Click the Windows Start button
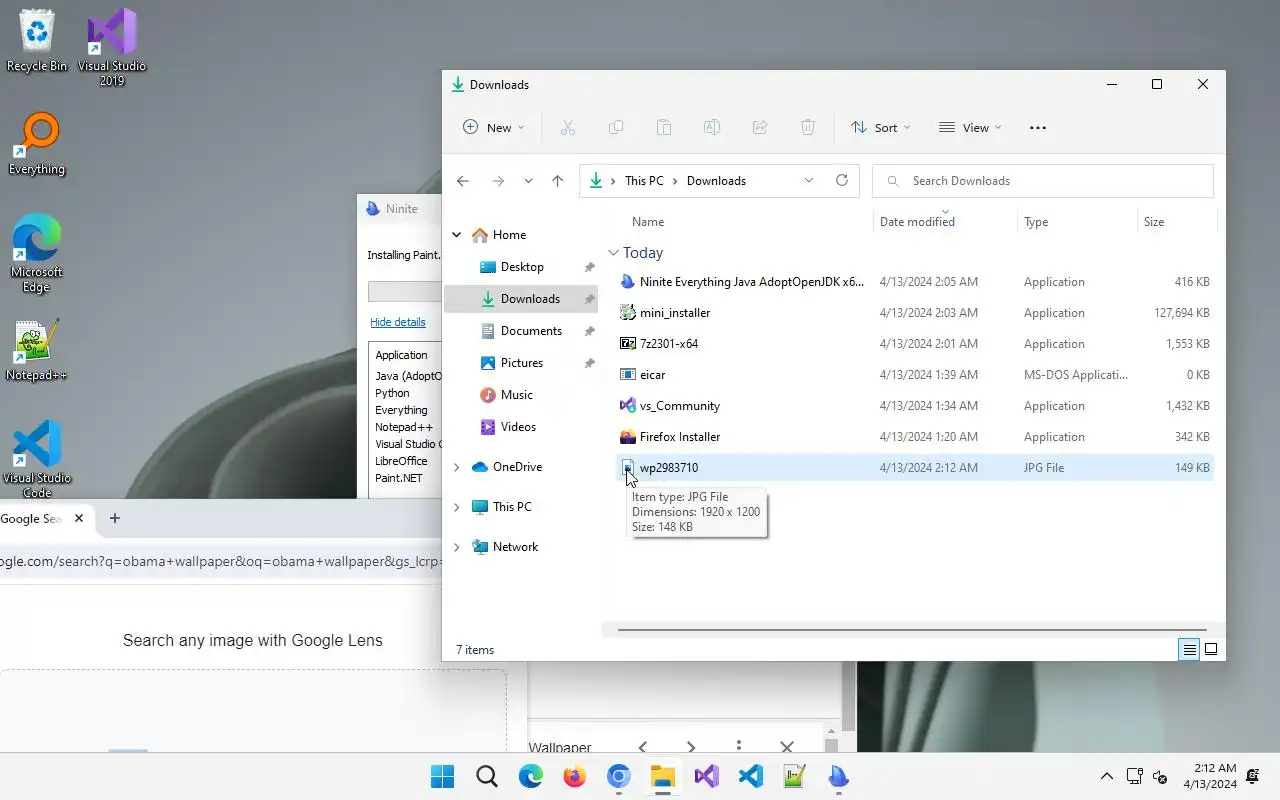 442,776
